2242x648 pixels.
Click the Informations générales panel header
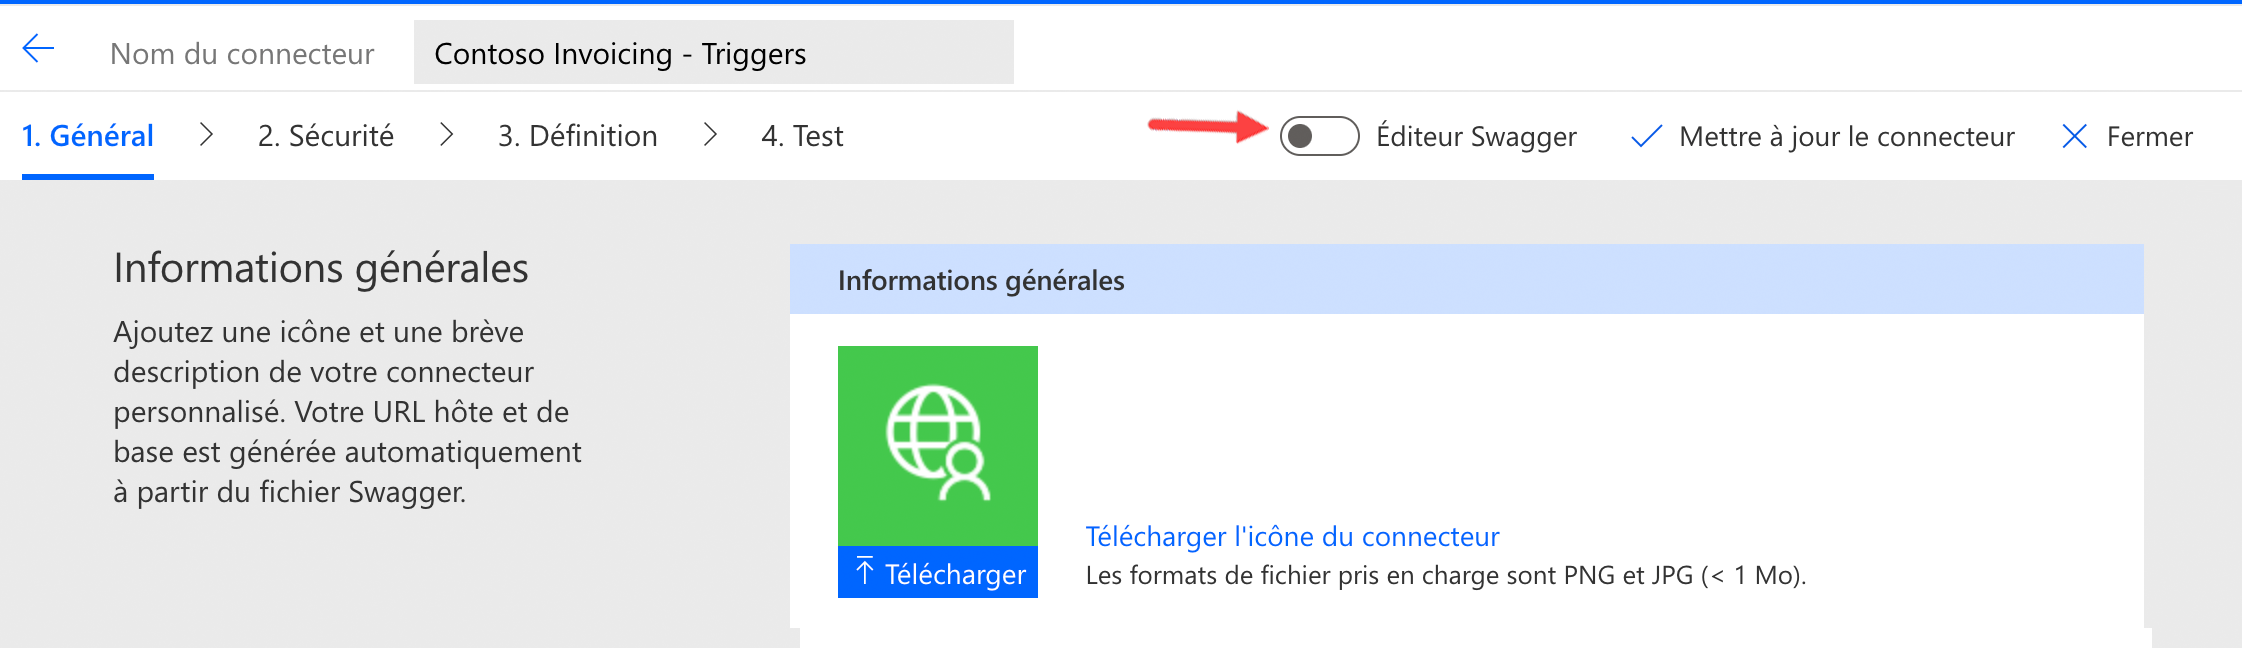(1467, 280)
